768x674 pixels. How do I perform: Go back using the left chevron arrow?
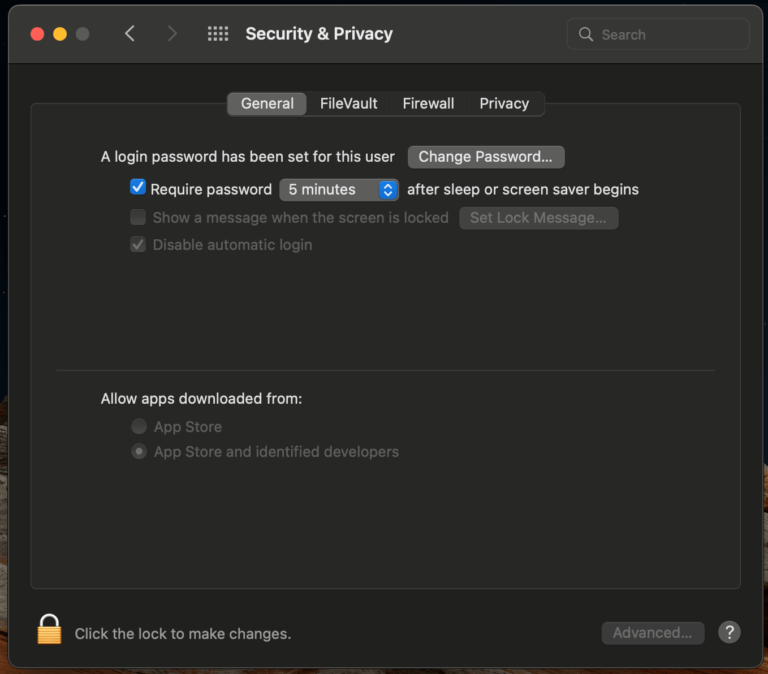129,34
